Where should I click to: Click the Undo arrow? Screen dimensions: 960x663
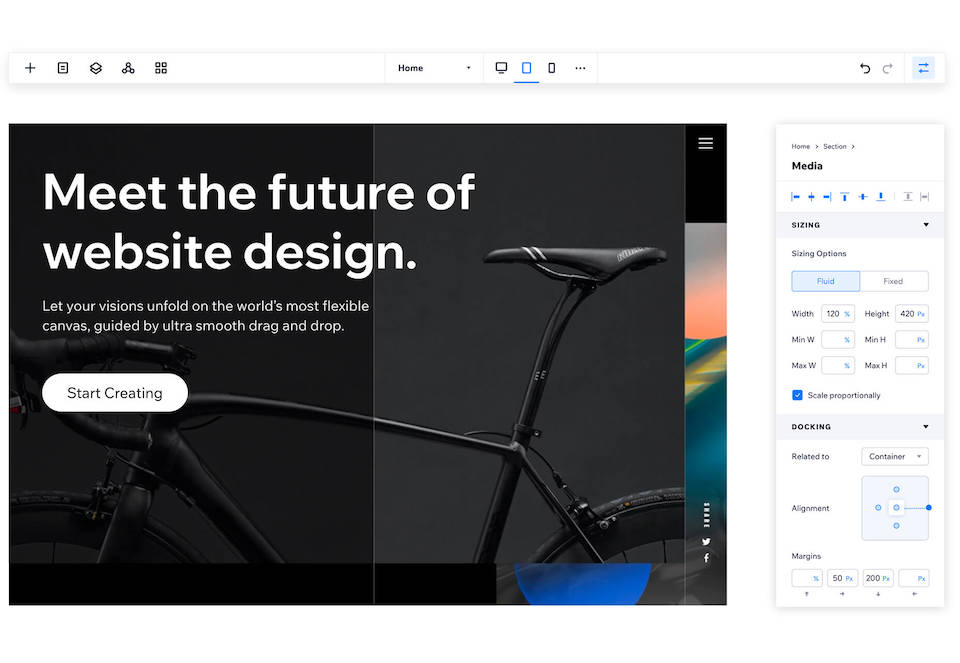[x=865, y=68]
